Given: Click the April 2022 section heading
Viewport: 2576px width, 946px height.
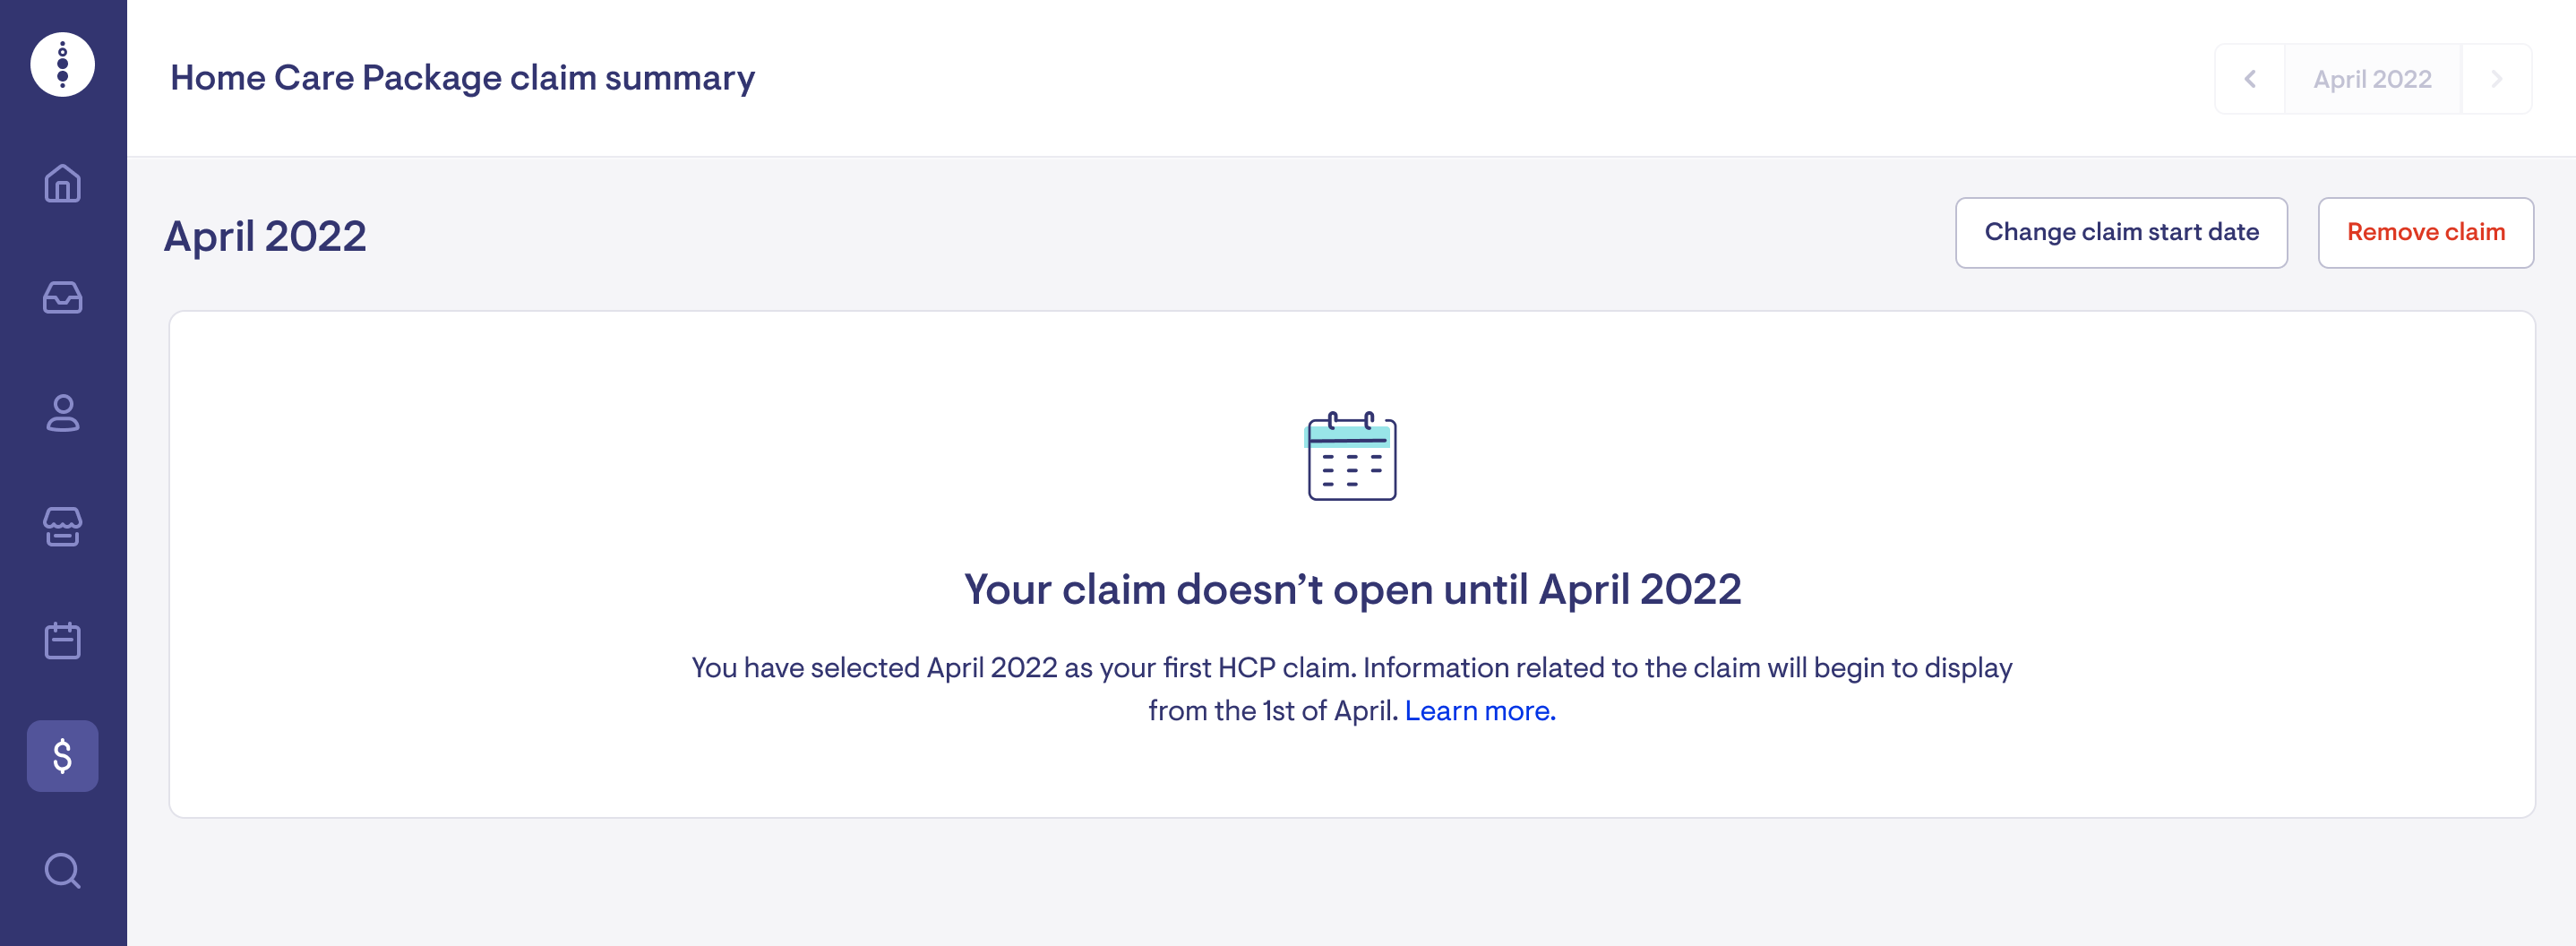Looking at the screenshot, I should (x=265, y=237).
